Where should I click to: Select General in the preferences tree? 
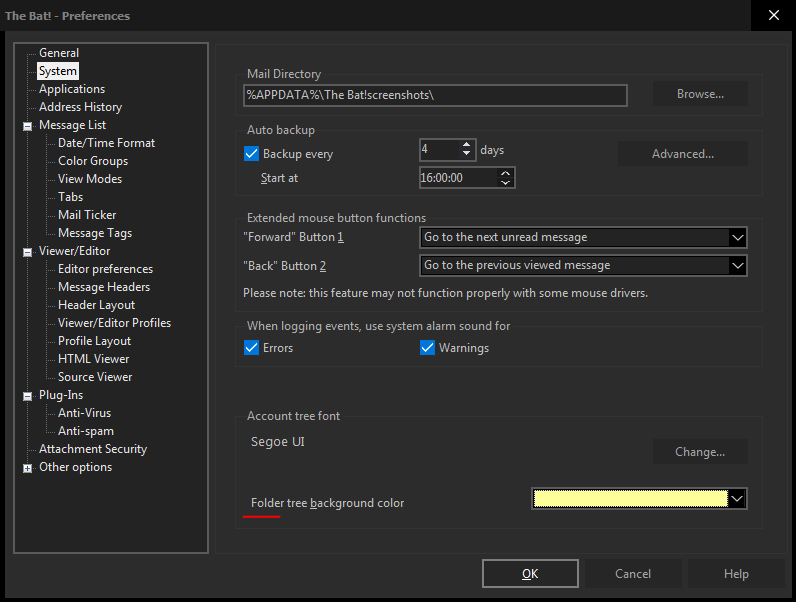pos(59,53)
